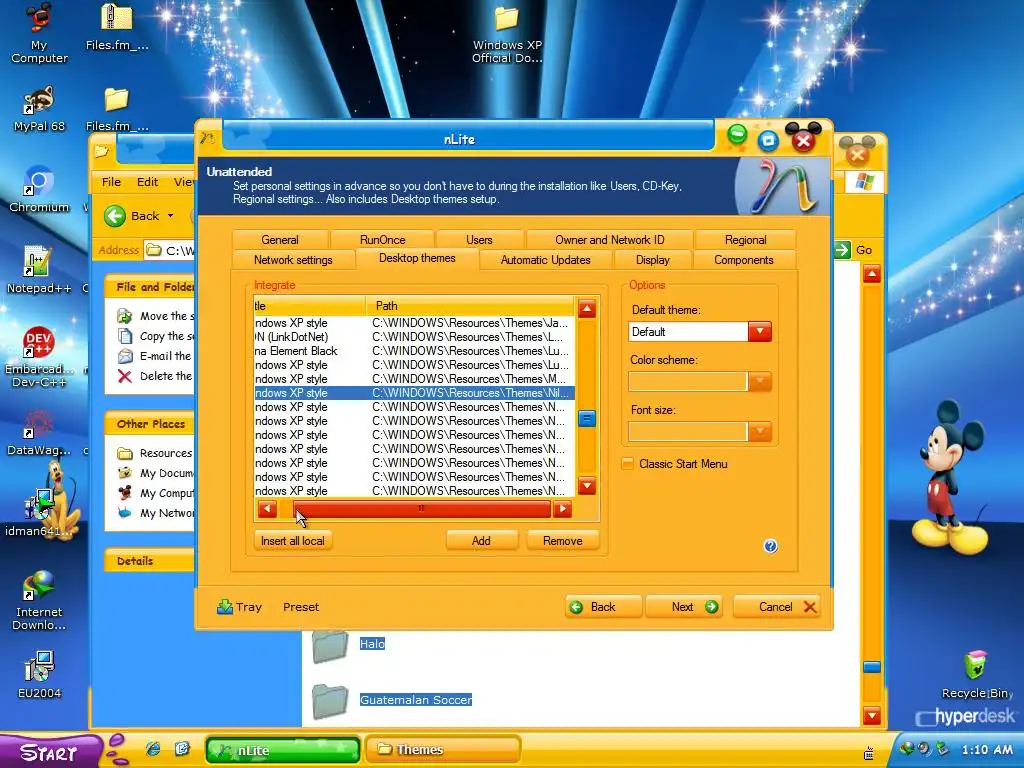
Task: Open Notepad++ desktop shortcut
Action: (38, 269)
